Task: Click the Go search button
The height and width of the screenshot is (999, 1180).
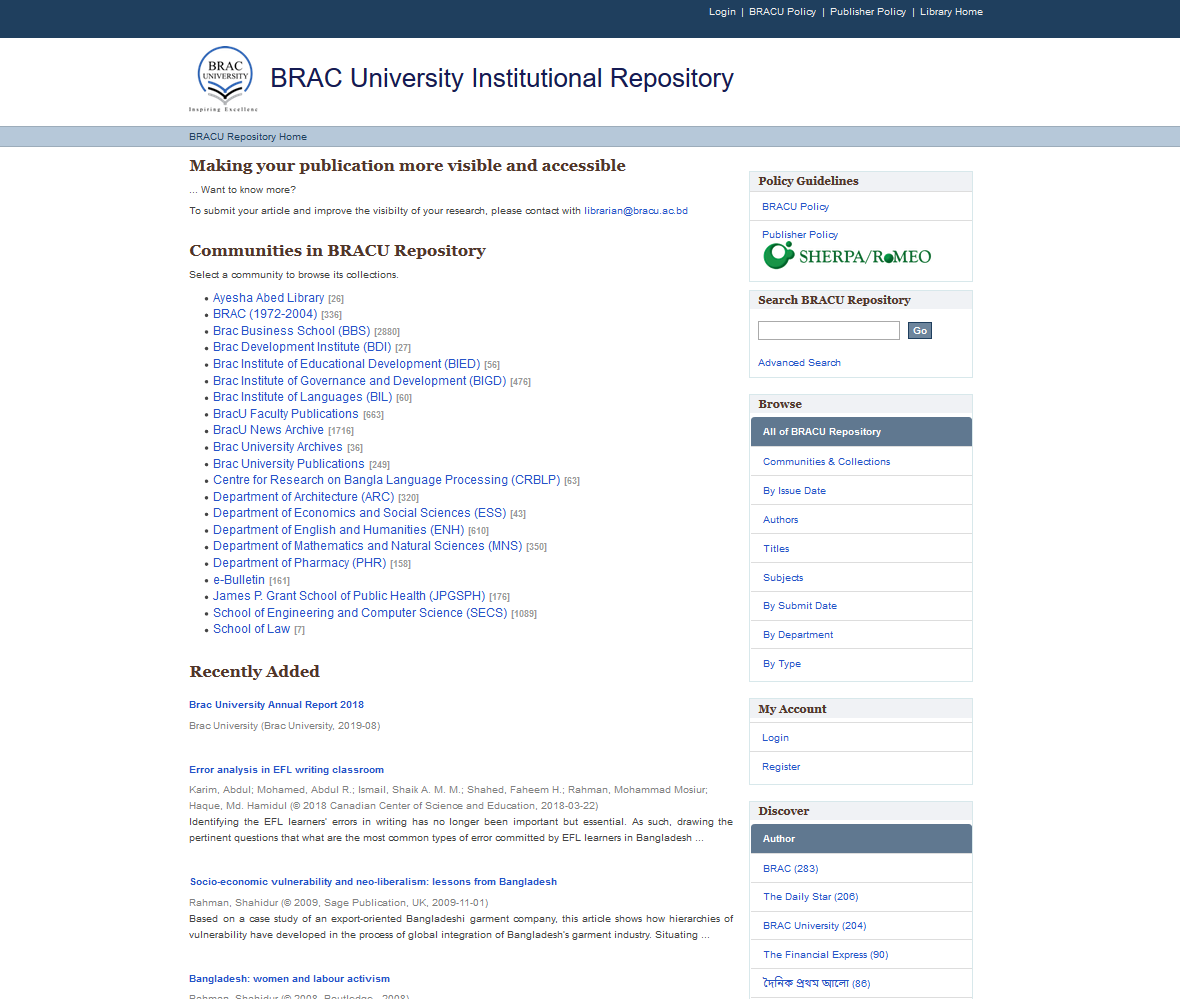Action: [x=920, y=330]
